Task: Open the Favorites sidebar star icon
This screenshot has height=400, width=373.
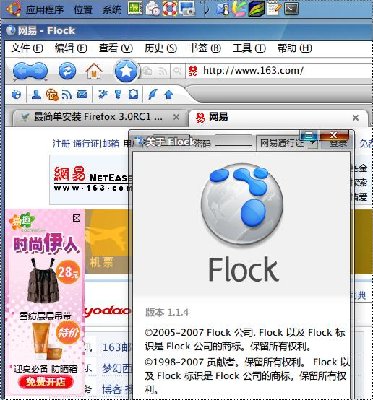Action: pyautogui.click(x=102, y=95)
